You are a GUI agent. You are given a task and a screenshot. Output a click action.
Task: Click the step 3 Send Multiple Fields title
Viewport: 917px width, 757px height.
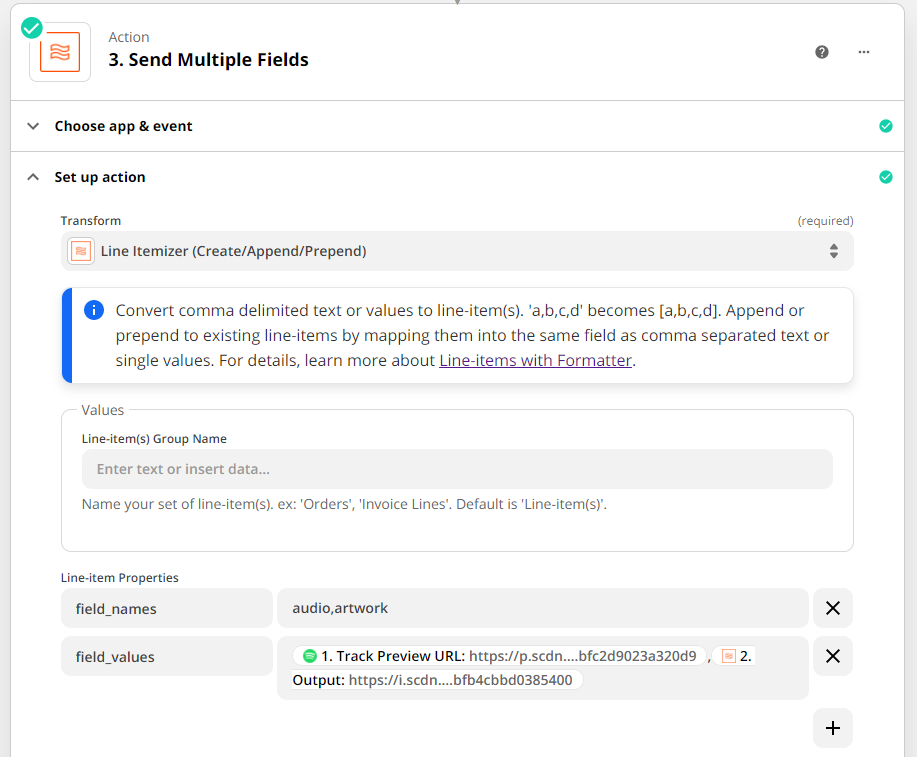click(208, 60)
